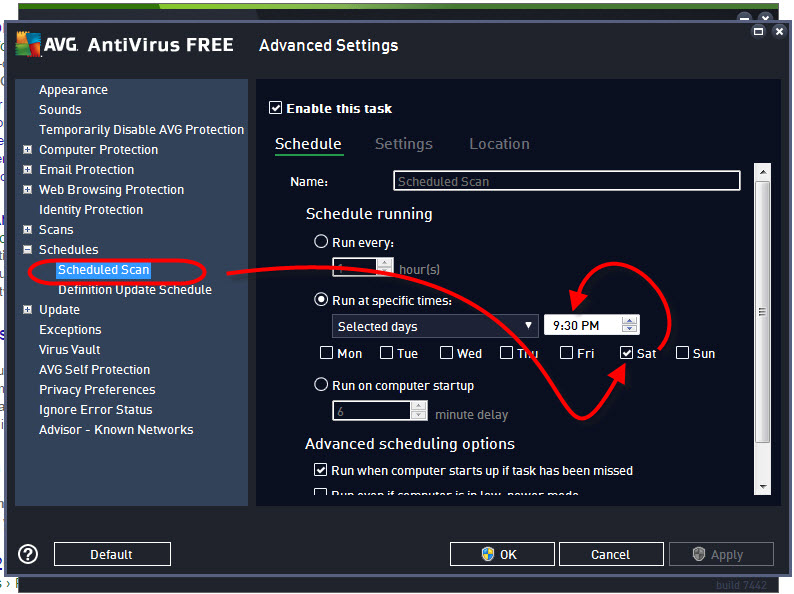Select Run on computer startup option
The width and height of the screenshot is (794, 594).
pos(321,385)
